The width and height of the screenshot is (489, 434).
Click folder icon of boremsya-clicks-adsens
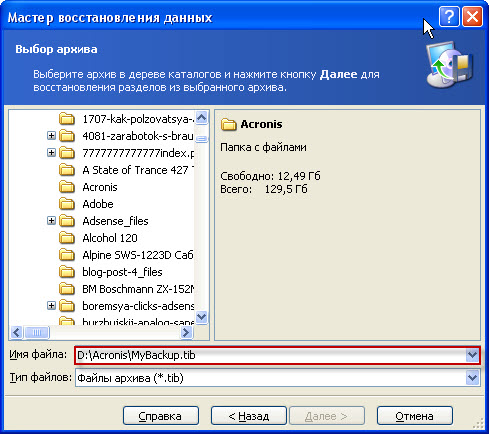[x=67, y=306]
